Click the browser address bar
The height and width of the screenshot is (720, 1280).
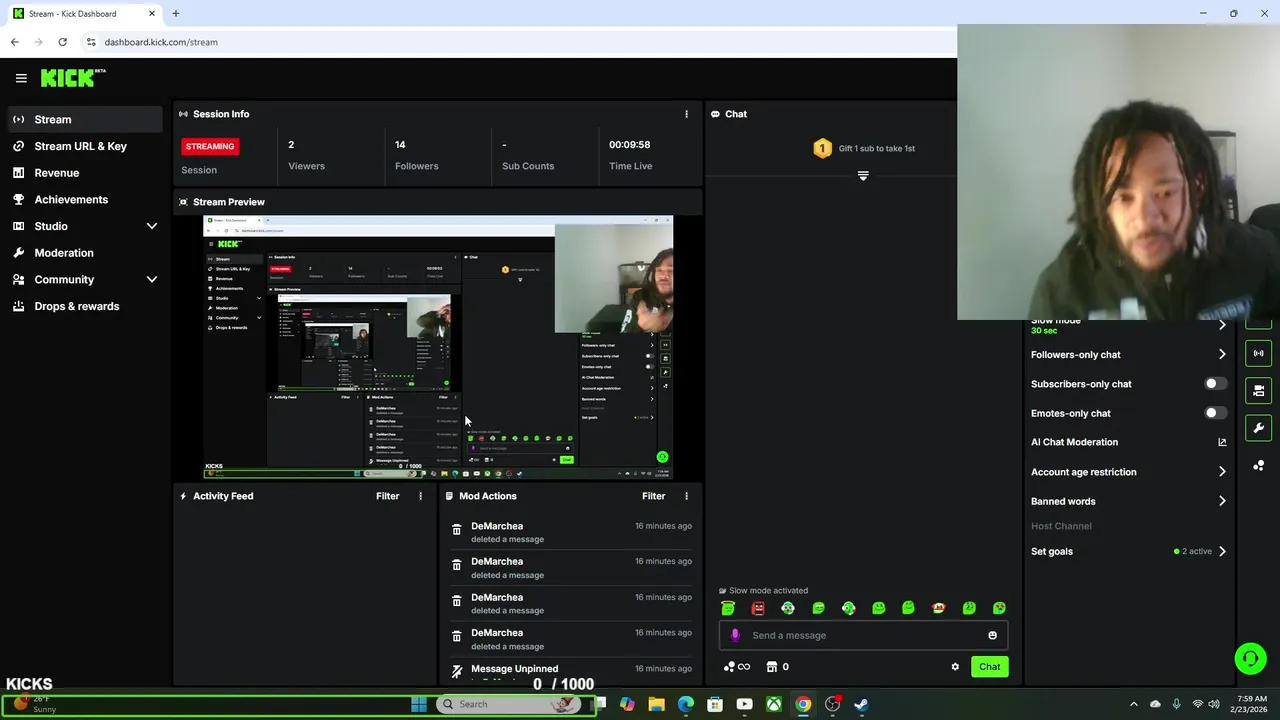[x=520, y=42]
